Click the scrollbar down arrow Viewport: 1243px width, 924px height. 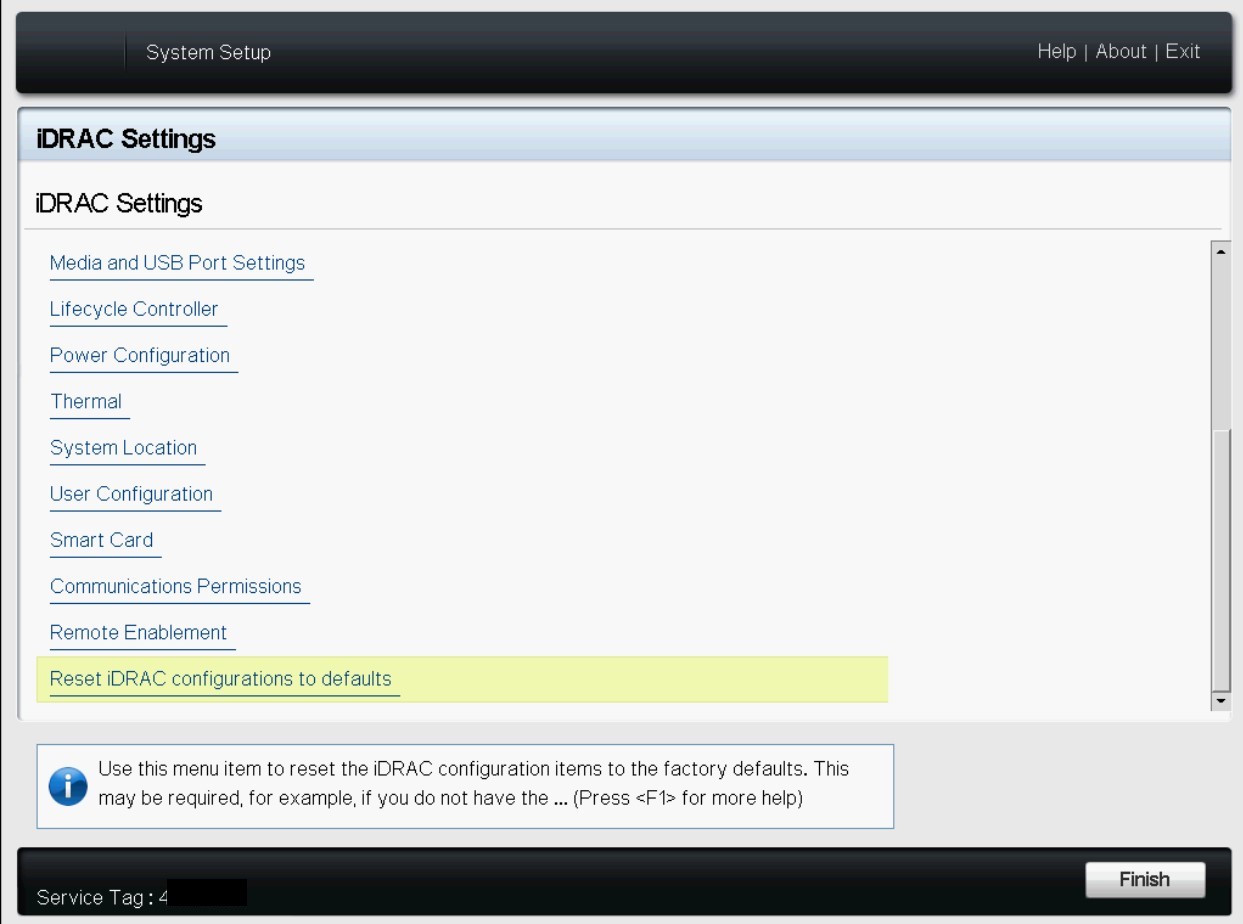[x=1220, y=701]
